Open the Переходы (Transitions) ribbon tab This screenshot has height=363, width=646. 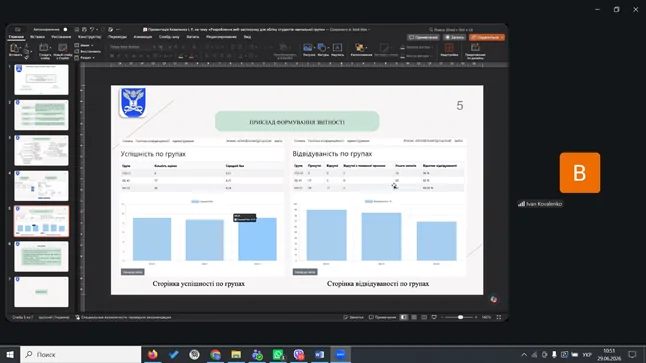[117, 37]
